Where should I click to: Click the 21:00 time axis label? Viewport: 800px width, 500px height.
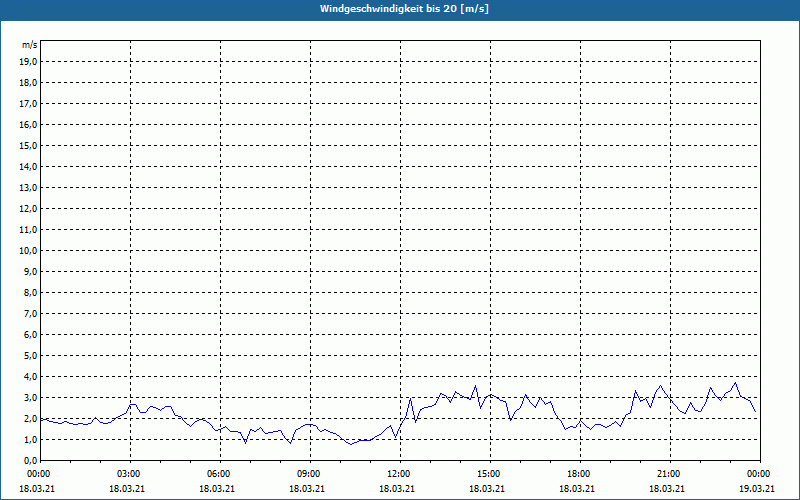pyautogui.click(x=670, y=474)
